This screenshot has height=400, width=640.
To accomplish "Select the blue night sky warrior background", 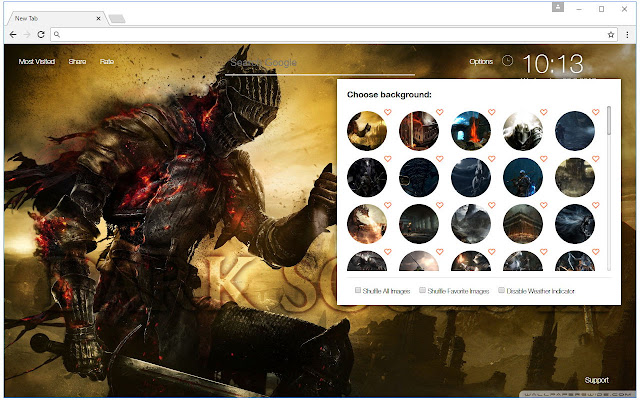I will [x=471, y=178].
